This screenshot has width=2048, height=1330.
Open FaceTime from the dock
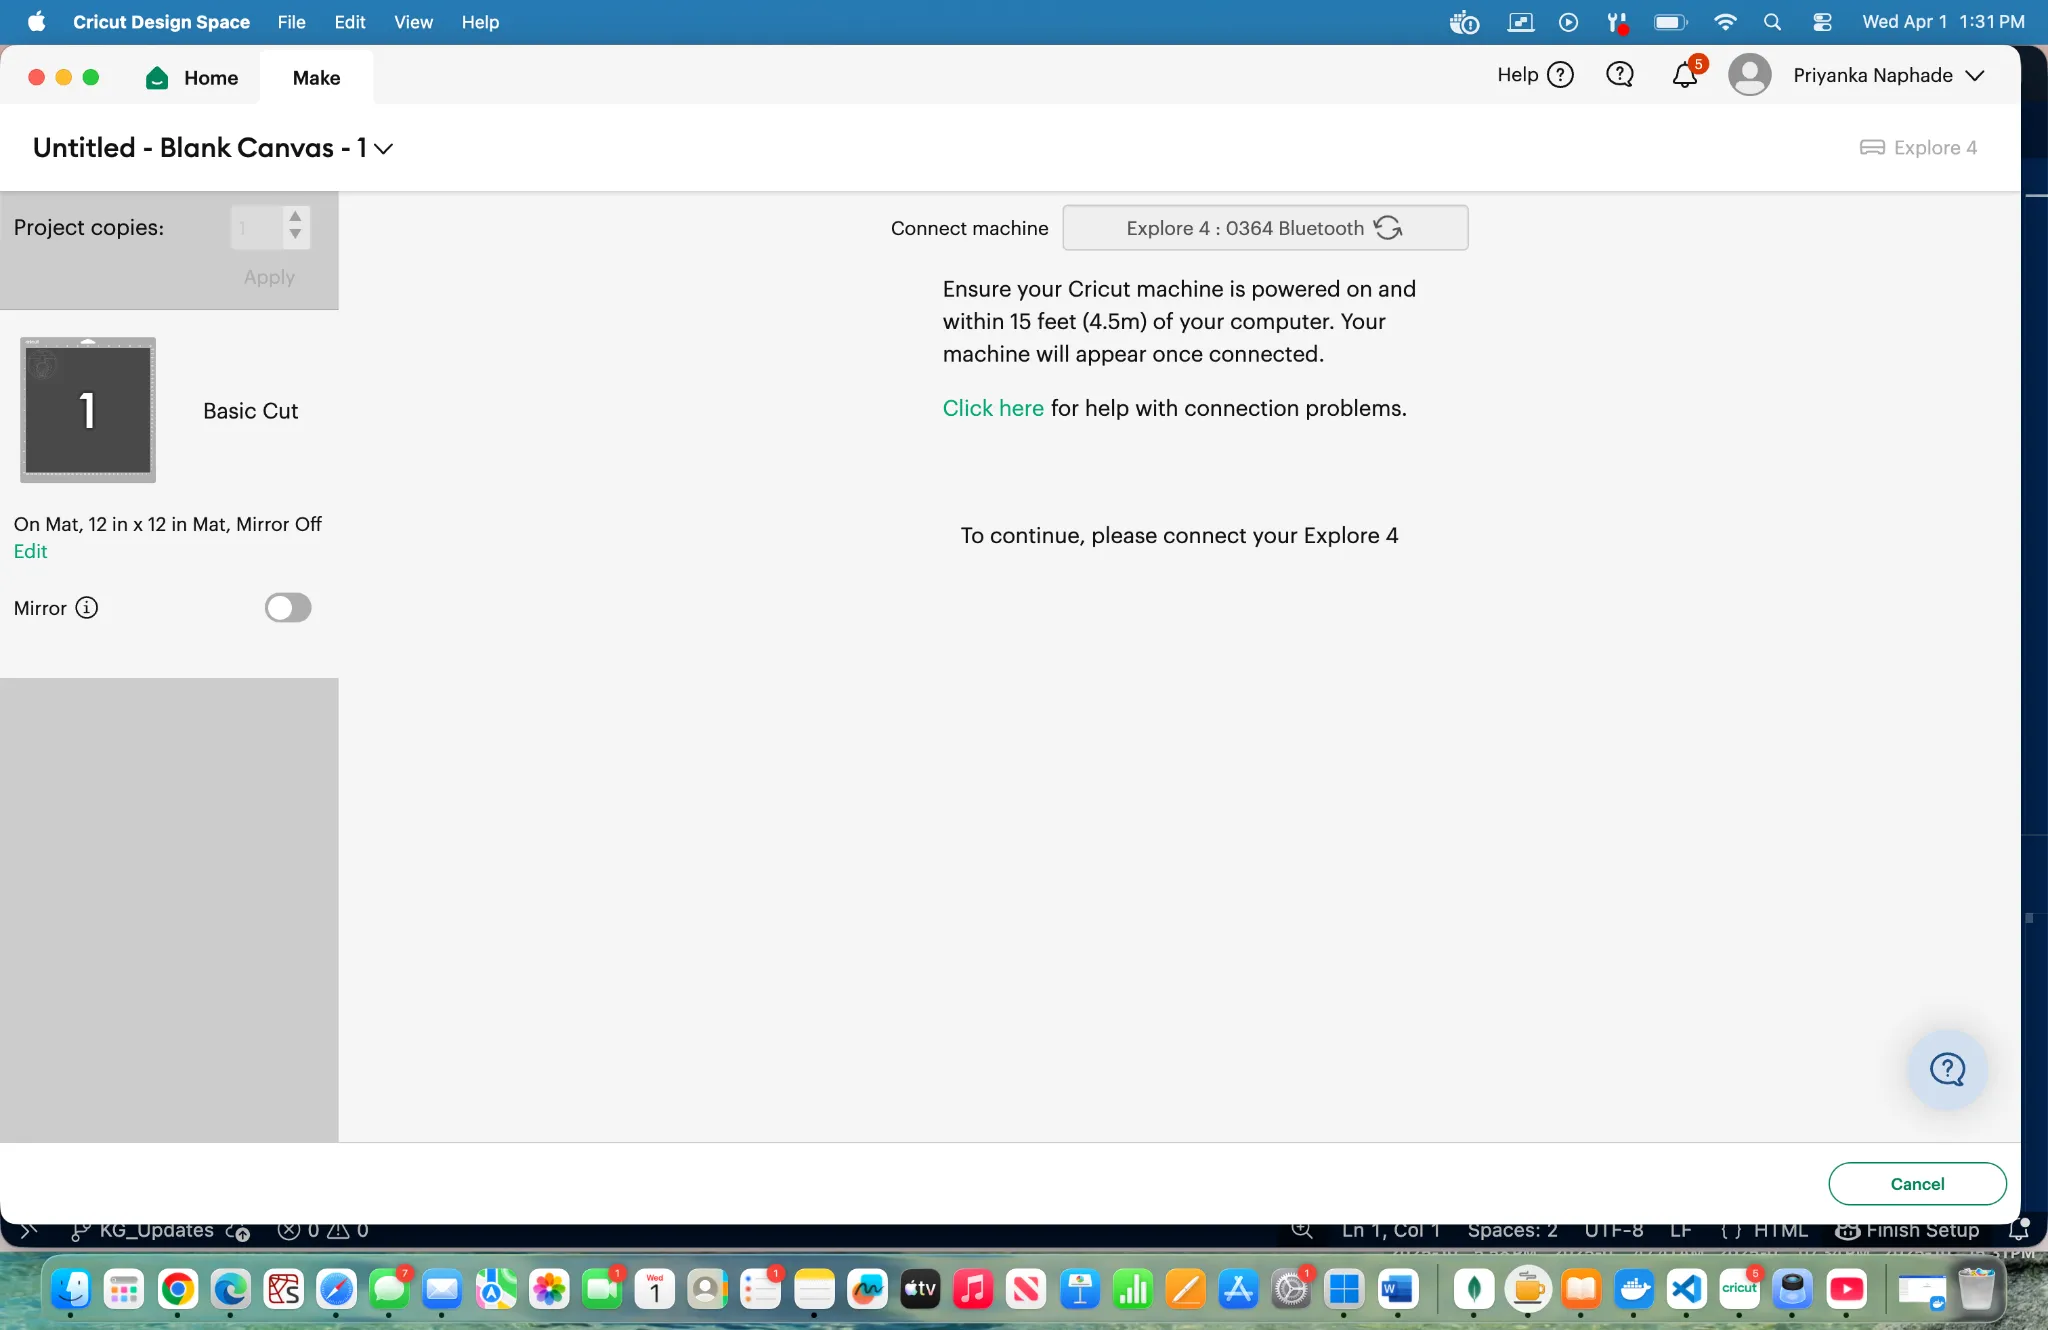tap(601, 1290)
